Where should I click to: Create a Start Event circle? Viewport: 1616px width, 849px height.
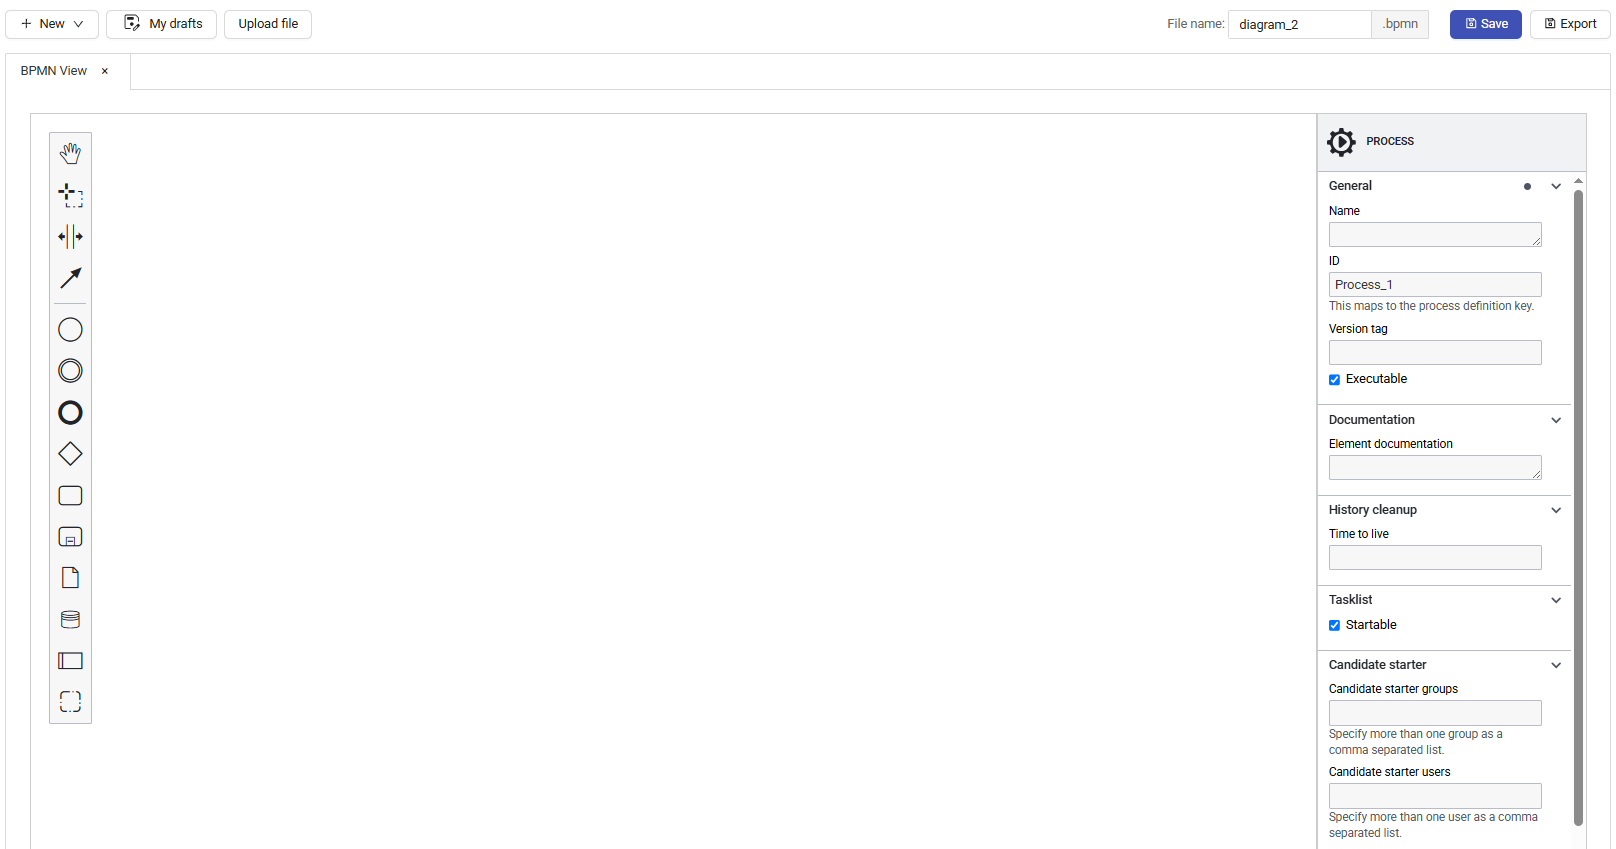click(x=70, y=329)
